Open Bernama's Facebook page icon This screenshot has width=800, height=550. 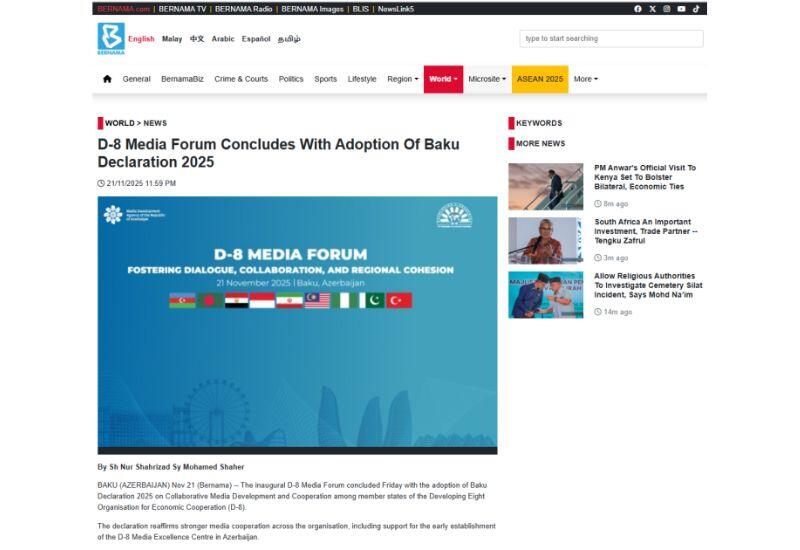(638, 9)
